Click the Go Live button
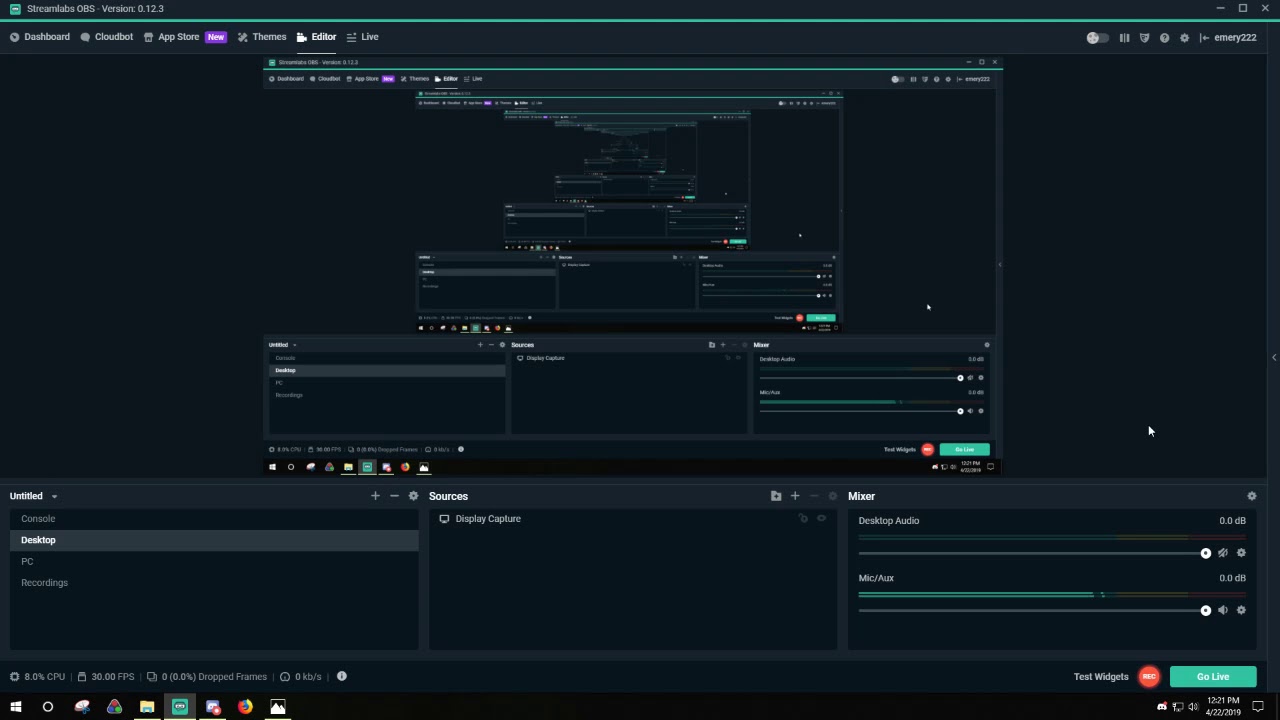 pyautogui.click(x=1213, y=677)
